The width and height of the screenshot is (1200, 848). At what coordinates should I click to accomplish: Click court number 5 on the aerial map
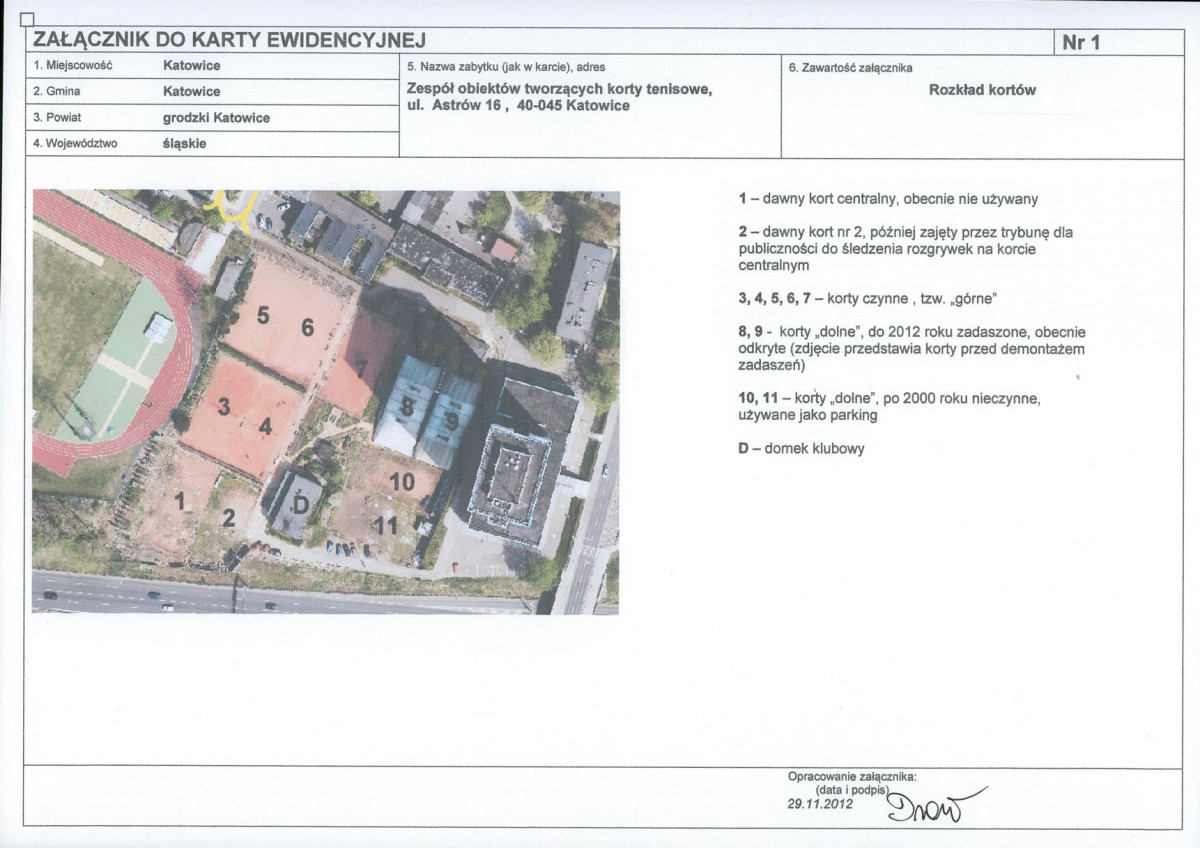tap(263, 315)
